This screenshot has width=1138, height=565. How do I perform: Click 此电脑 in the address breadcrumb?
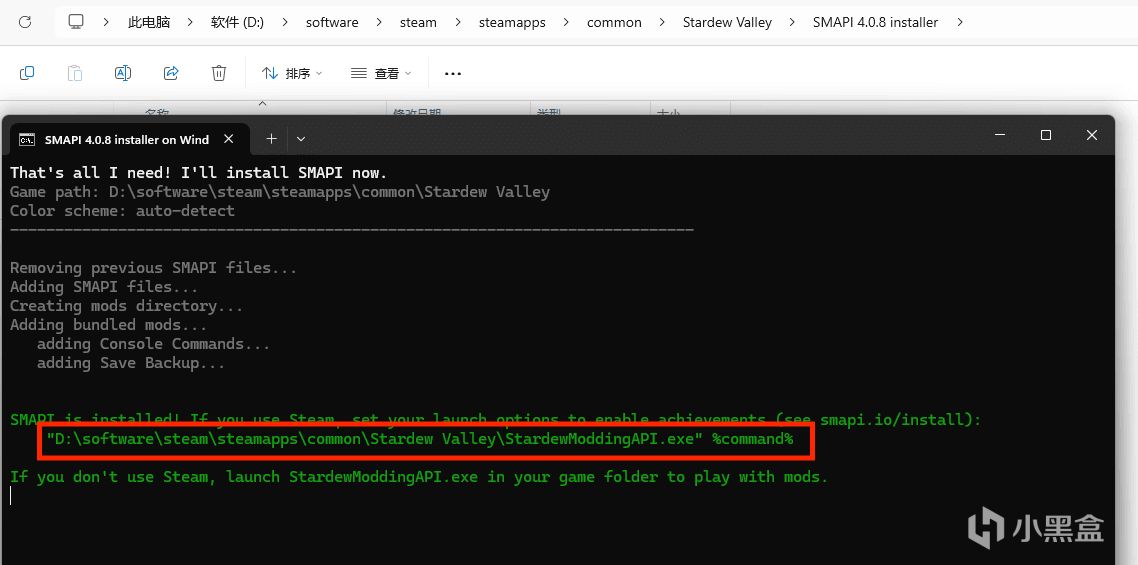[149, 23]
